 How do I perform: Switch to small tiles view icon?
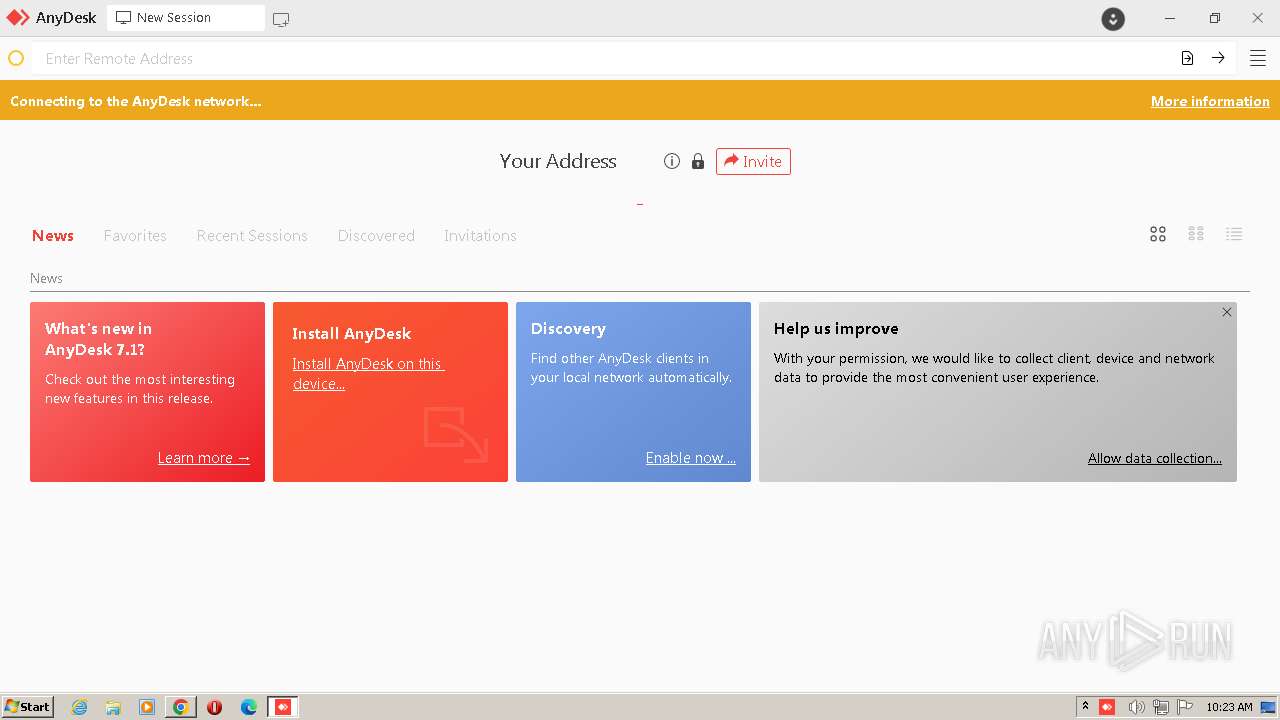(1196, 234)
